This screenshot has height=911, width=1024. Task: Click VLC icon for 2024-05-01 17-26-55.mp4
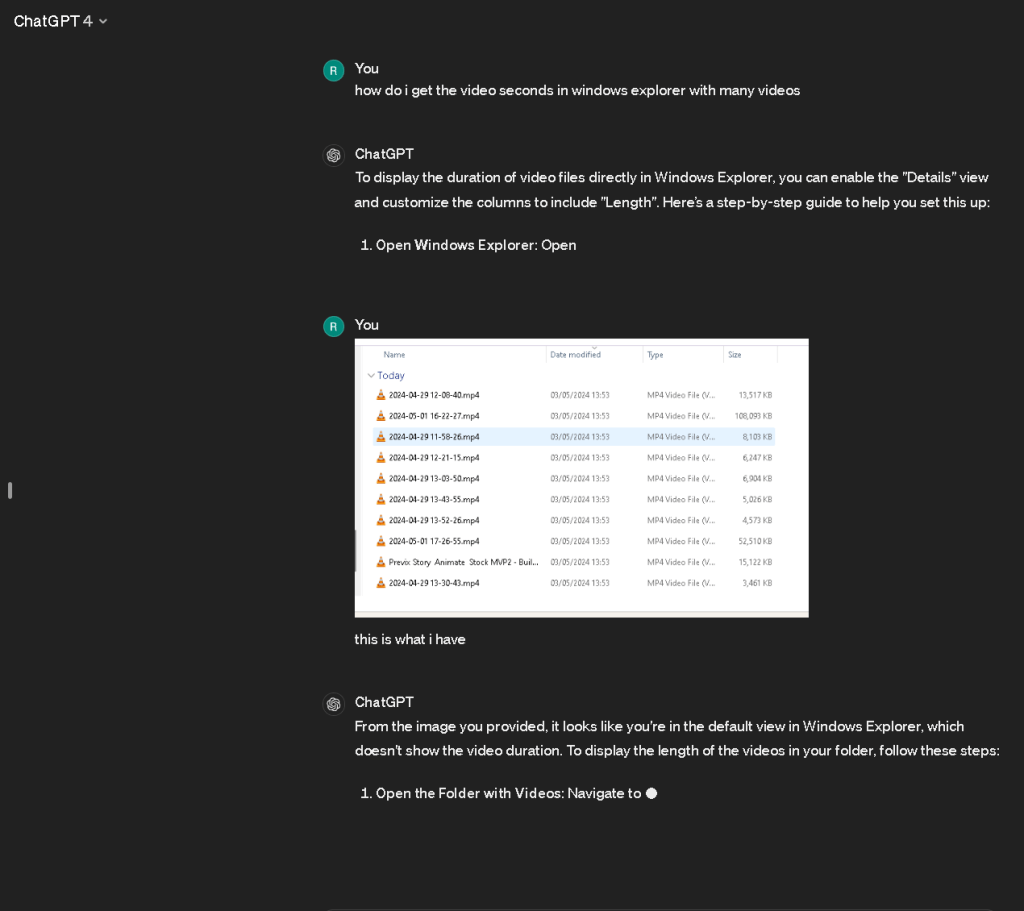pos(381,541)
